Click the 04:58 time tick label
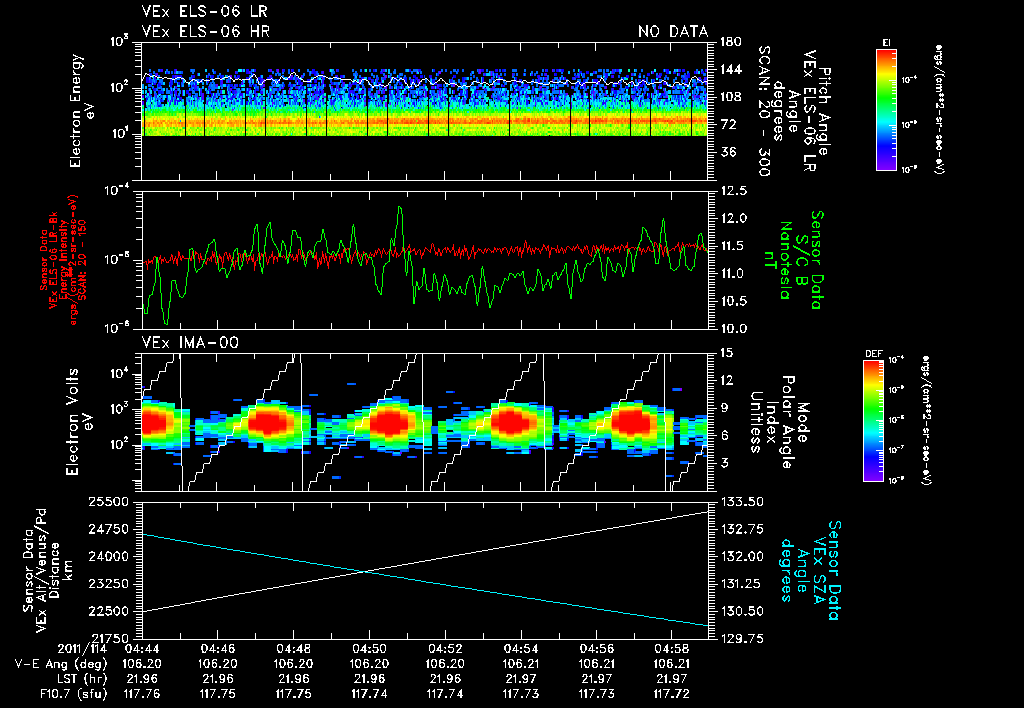 672,649
